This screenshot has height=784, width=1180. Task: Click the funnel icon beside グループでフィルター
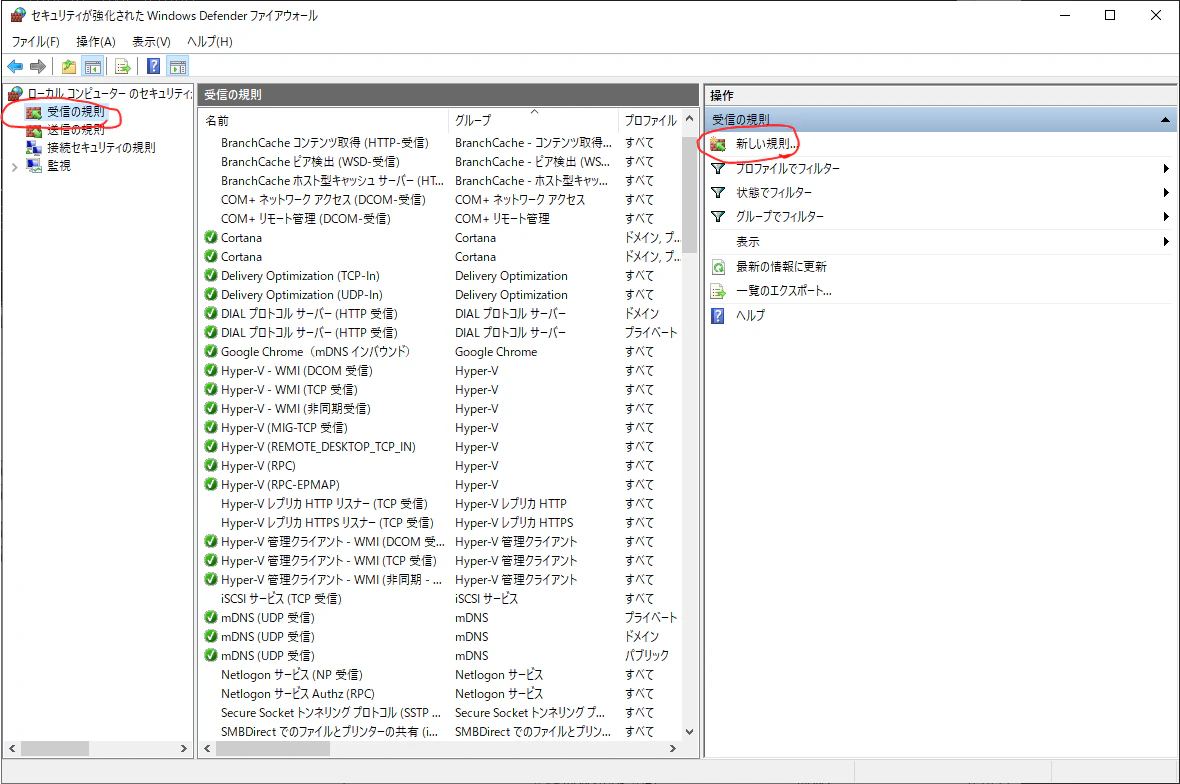719,217
